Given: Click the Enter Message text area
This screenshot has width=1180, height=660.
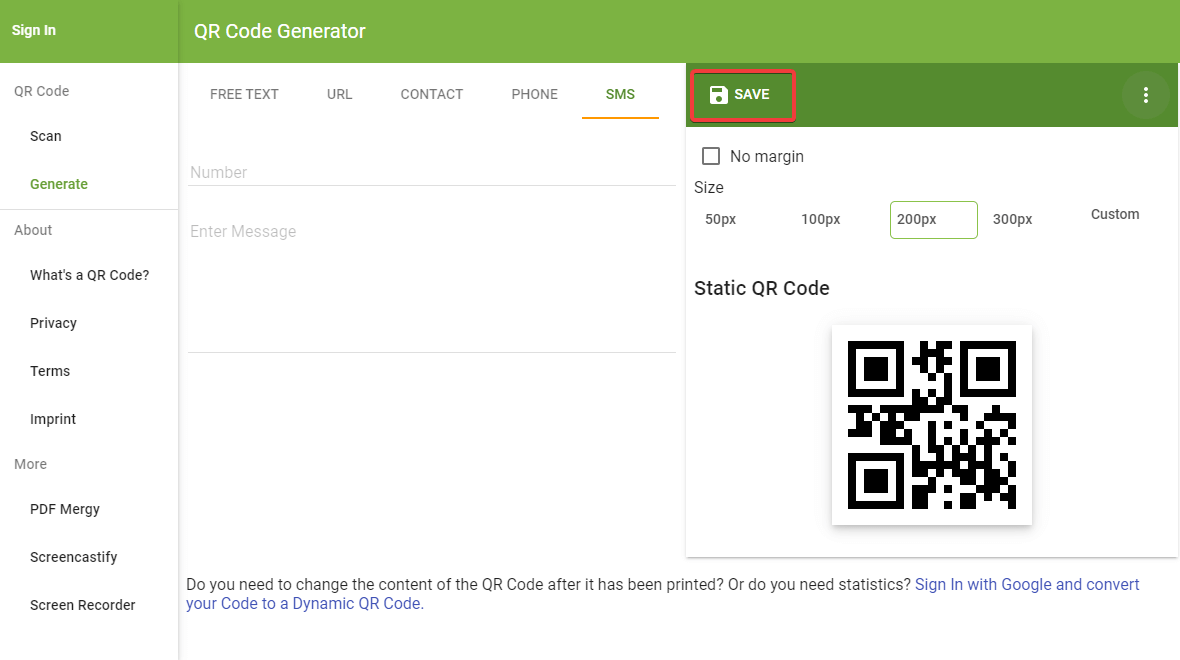Looking at the screenshot, I should (x=431, y=280).
